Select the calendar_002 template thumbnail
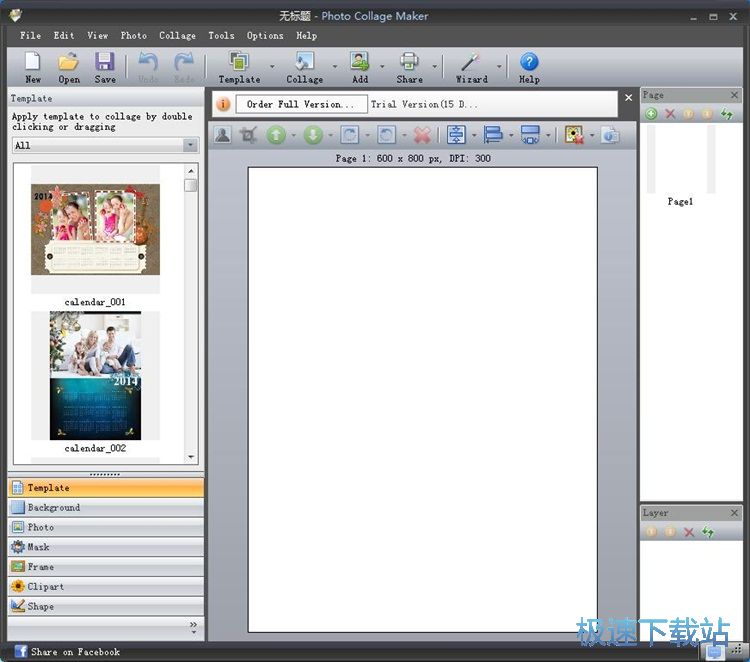This screenshot has height=662, width=750. [95, 376]
